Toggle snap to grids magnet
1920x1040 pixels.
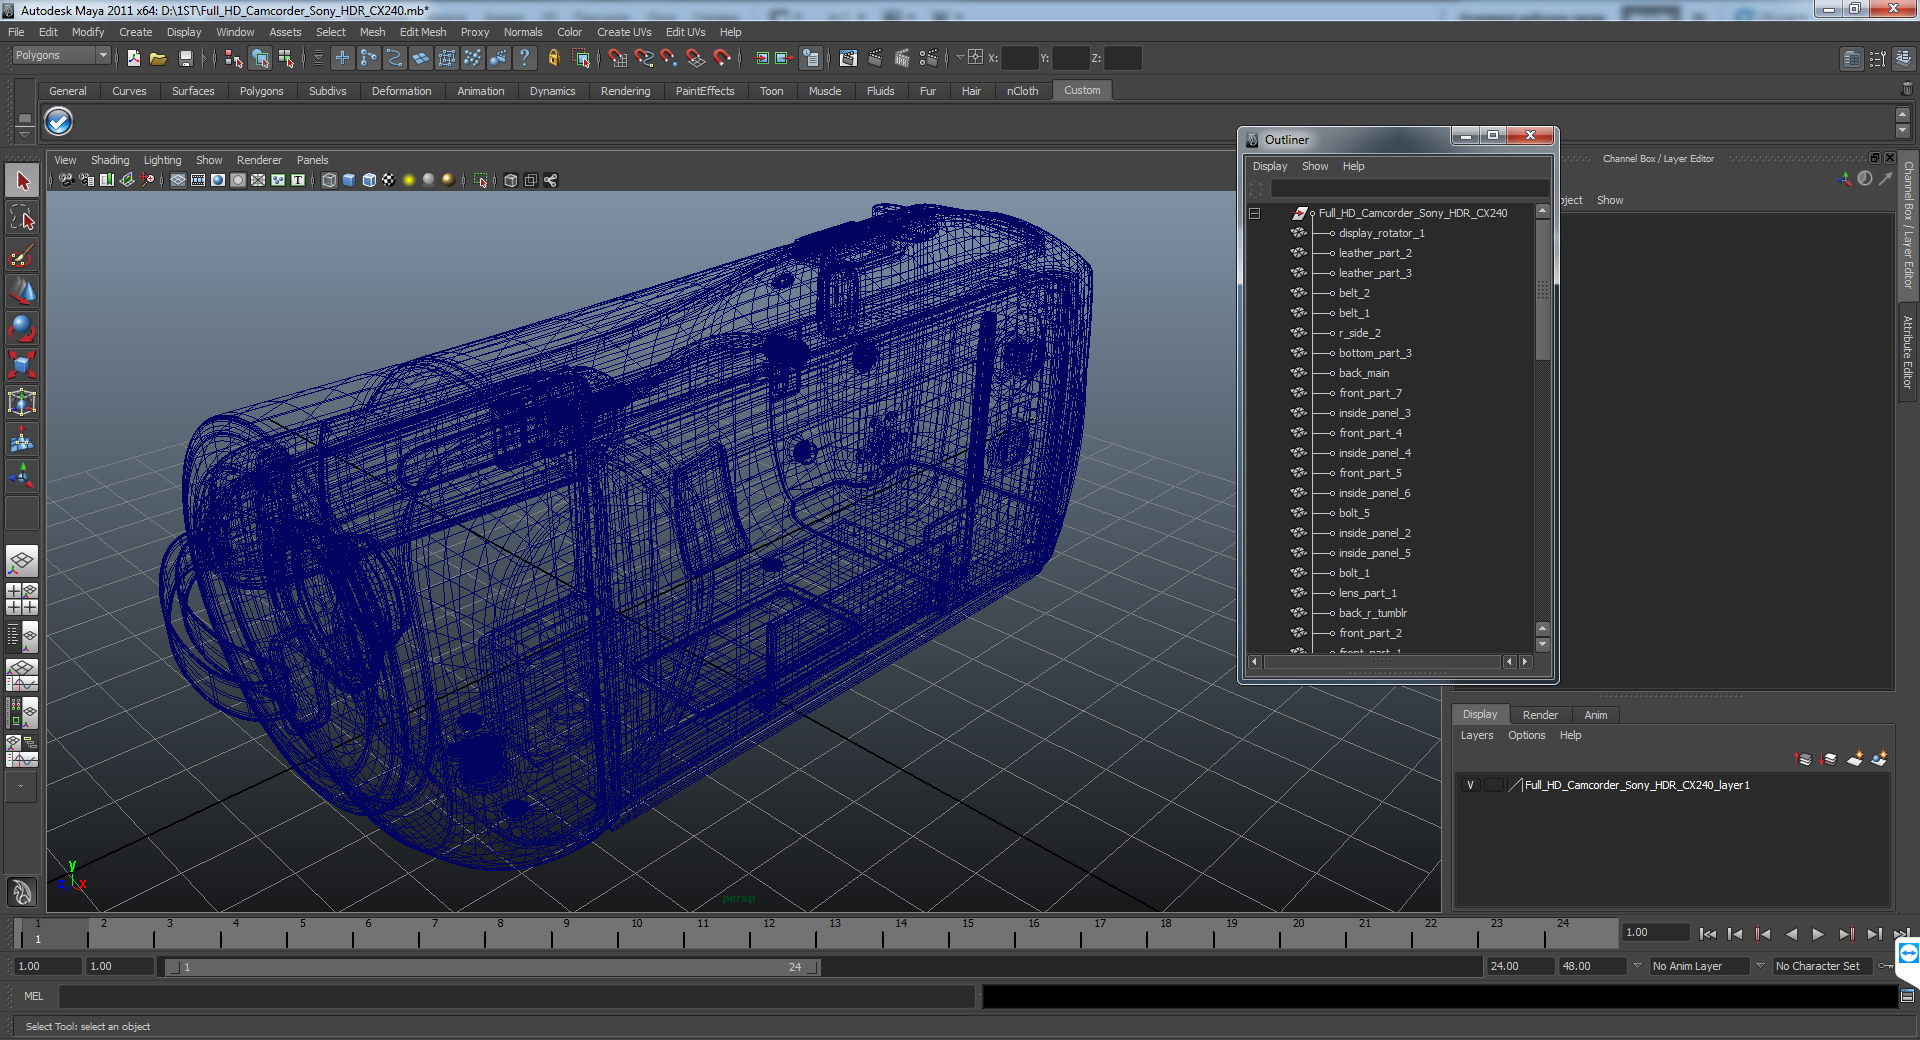618,59
